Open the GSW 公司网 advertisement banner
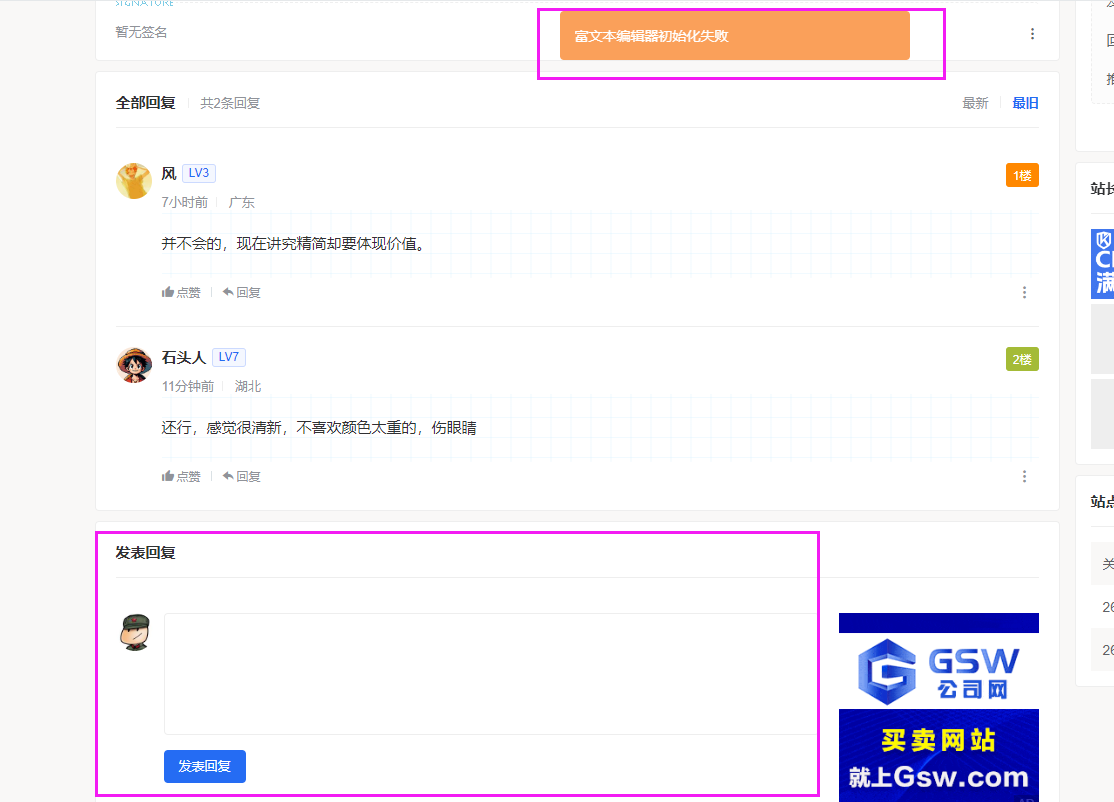 pos(939,708)
